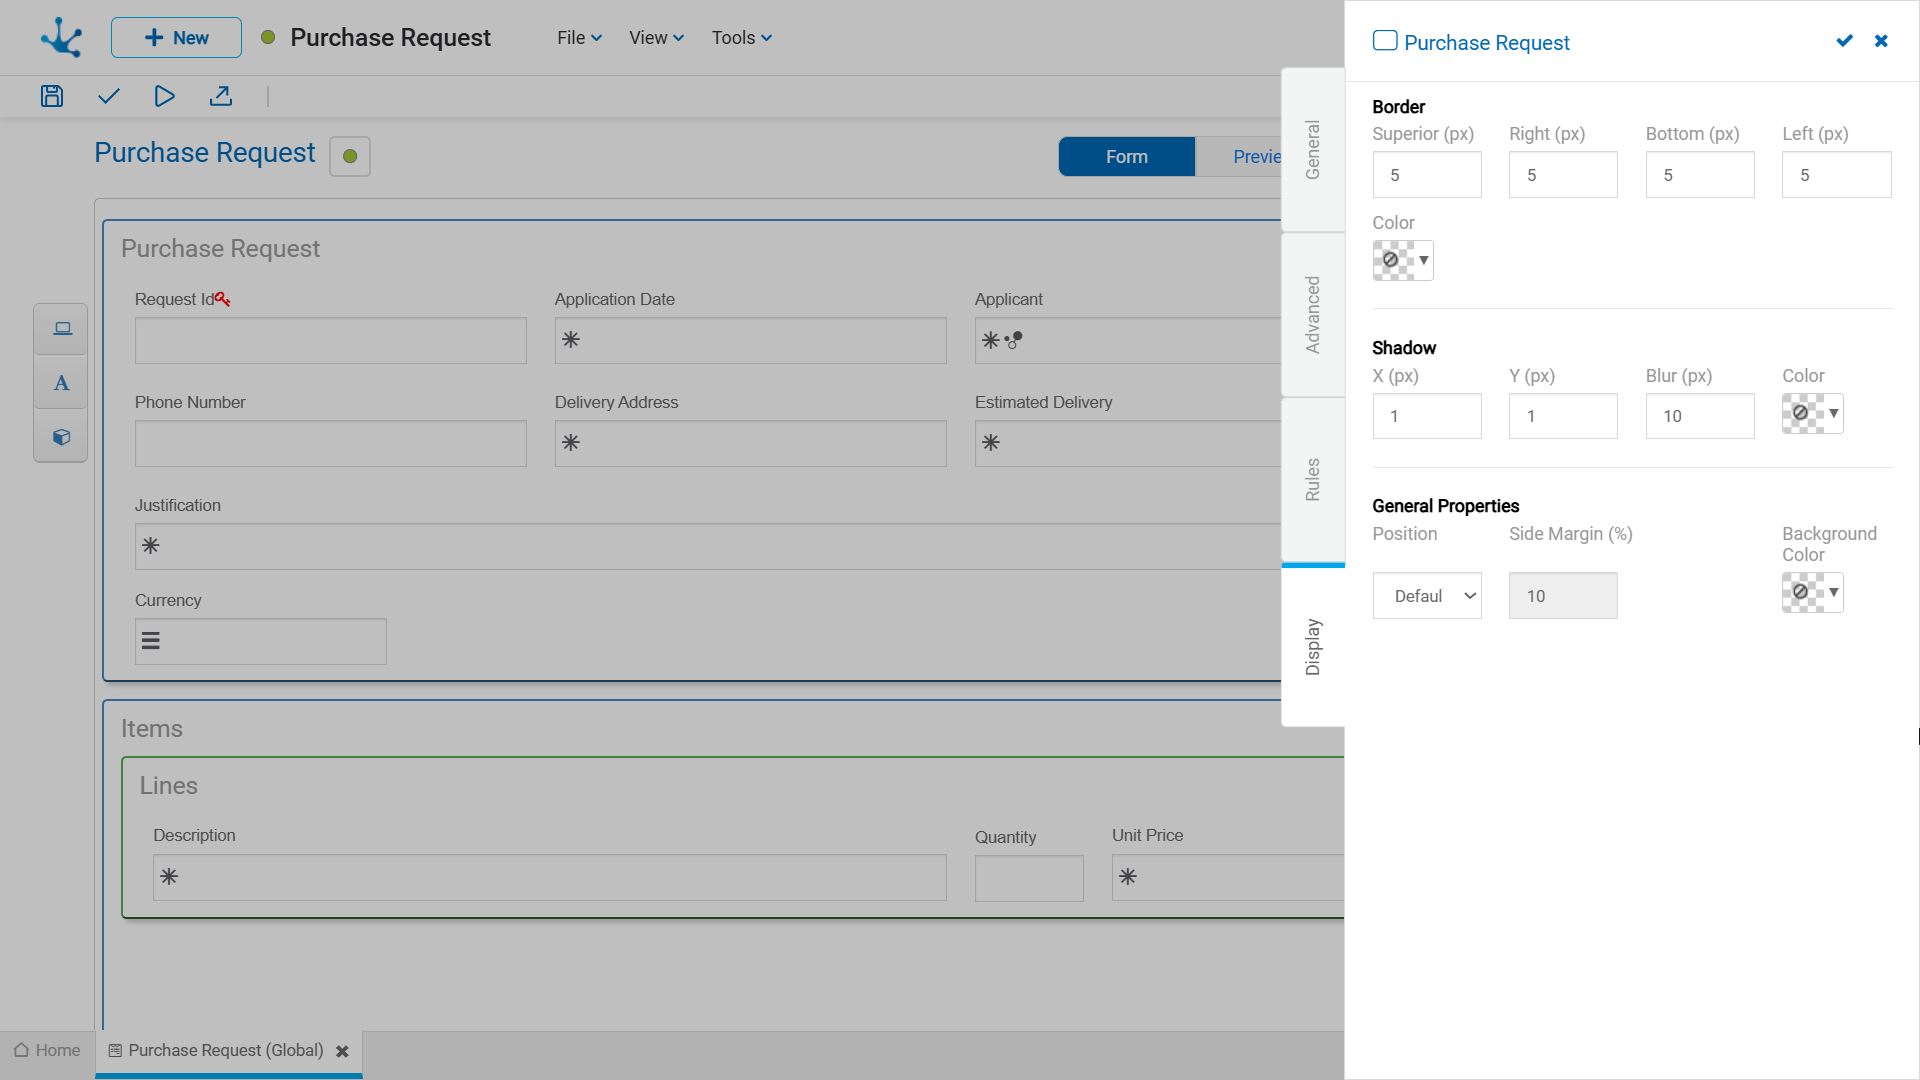The image size is (1920, 1080).
Task: Switch to the Advanced side tab
Action: pos(1313,315)
